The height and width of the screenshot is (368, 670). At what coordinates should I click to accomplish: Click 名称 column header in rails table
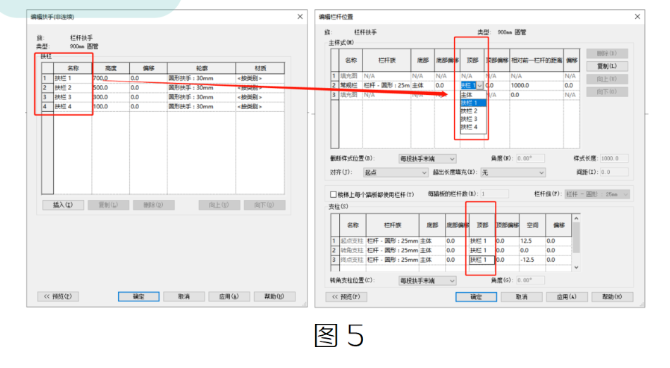coord(73,68)
